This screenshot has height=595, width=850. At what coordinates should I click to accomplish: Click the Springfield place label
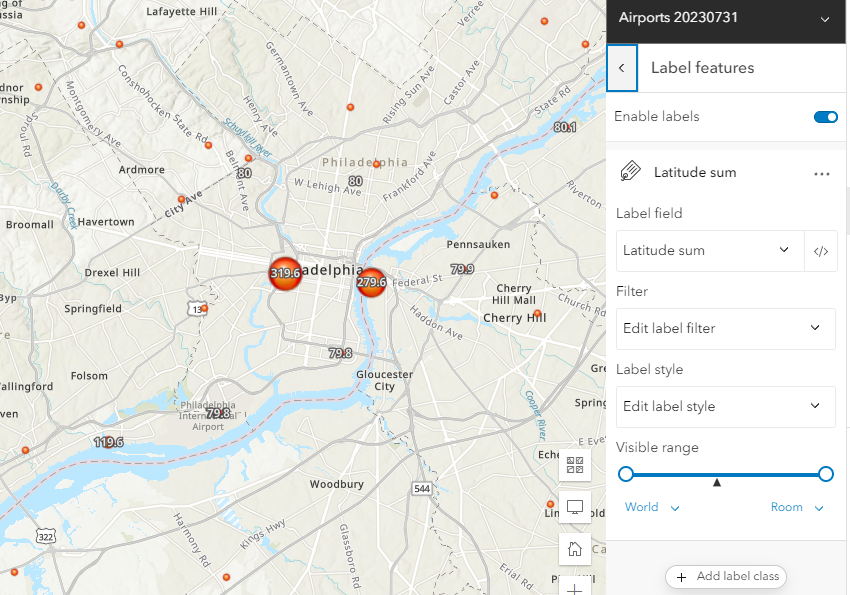tap(93, 309)
